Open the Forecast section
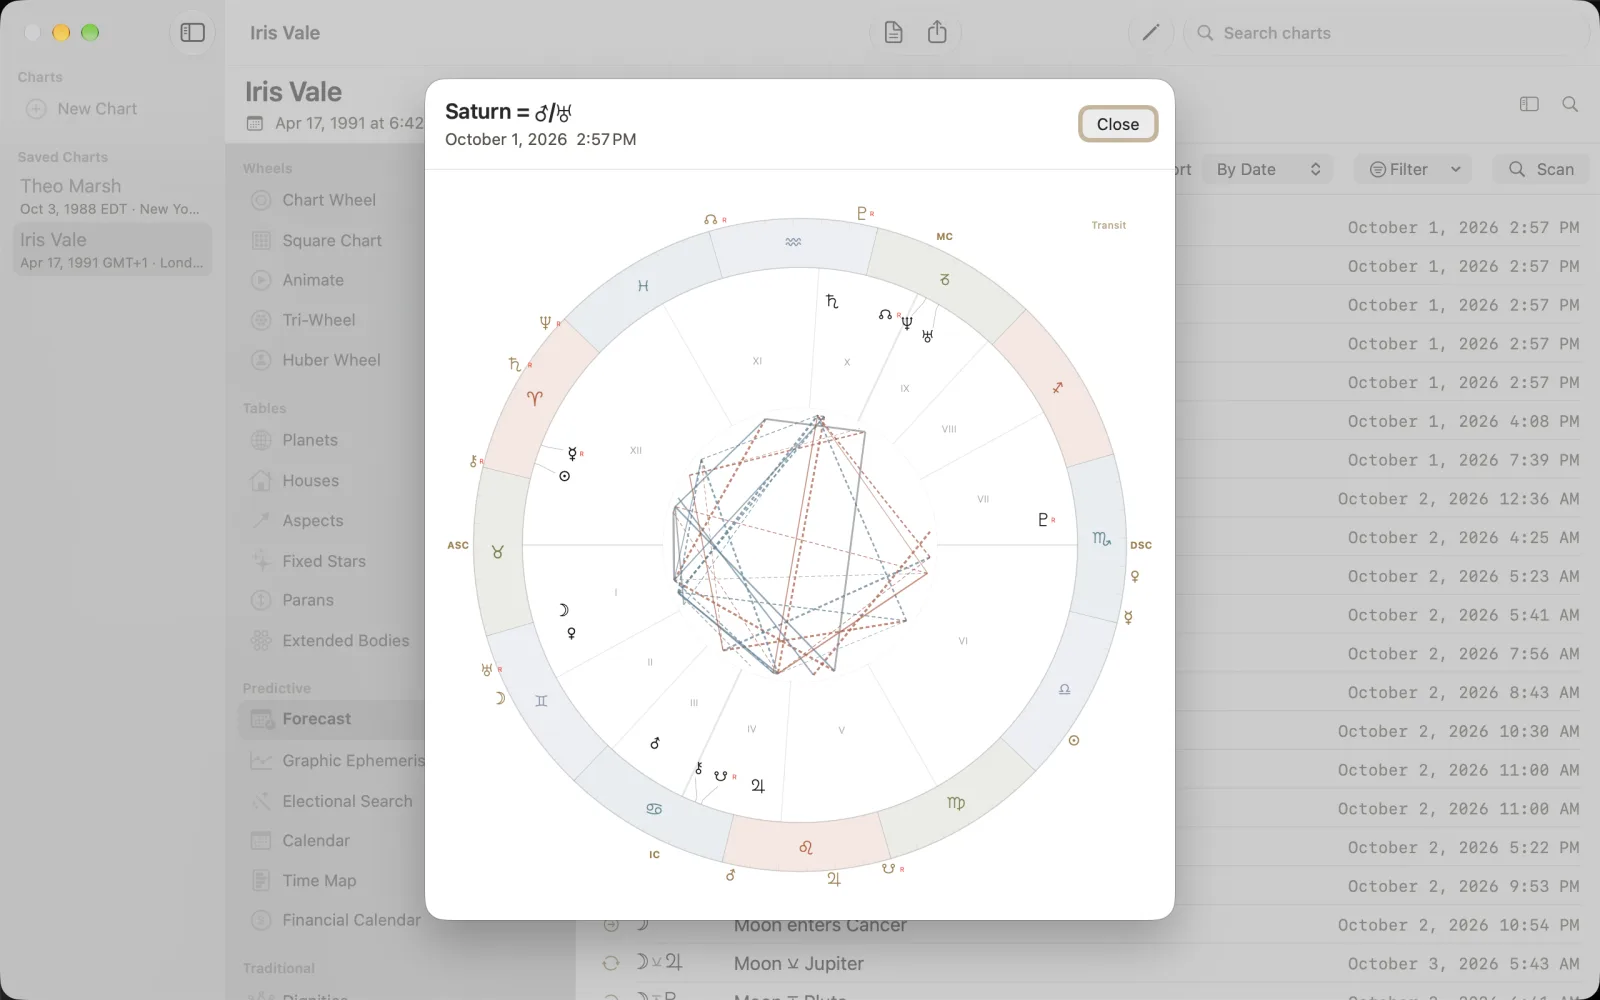The image size is (1600, 1000). point(331,719)
